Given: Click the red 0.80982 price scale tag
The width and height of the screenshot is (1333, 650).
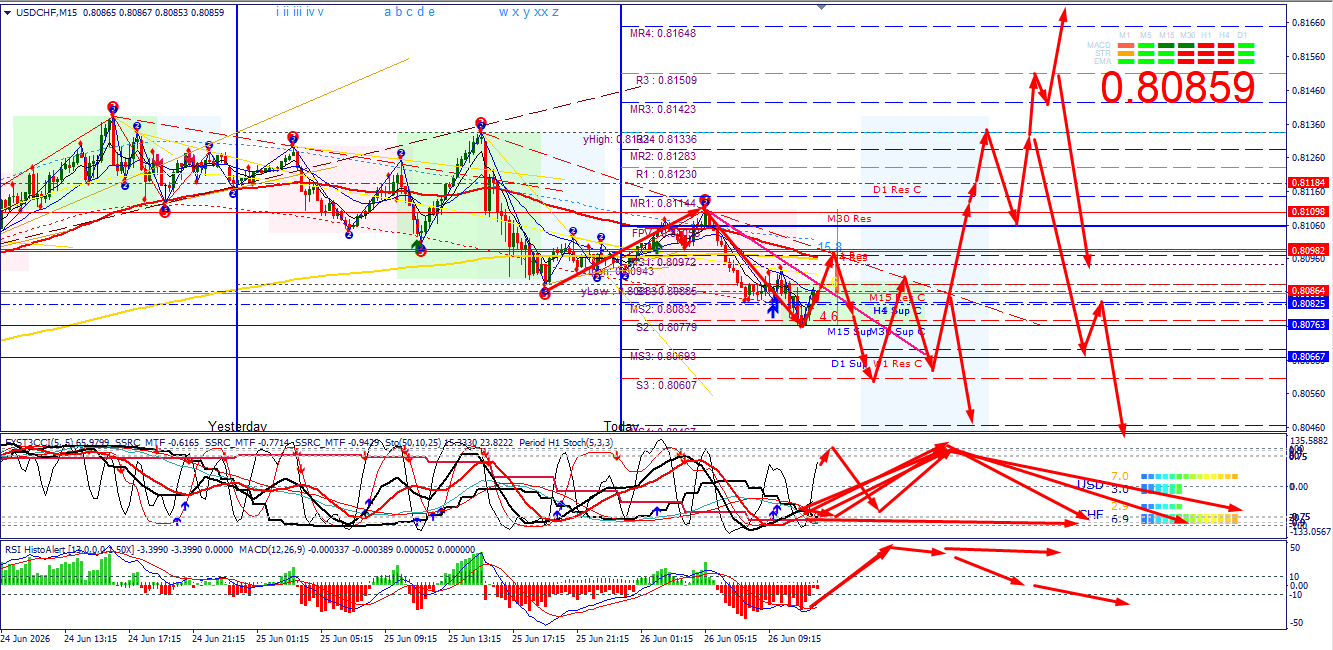Looking at the screenshot, I should click(1309, 250).
